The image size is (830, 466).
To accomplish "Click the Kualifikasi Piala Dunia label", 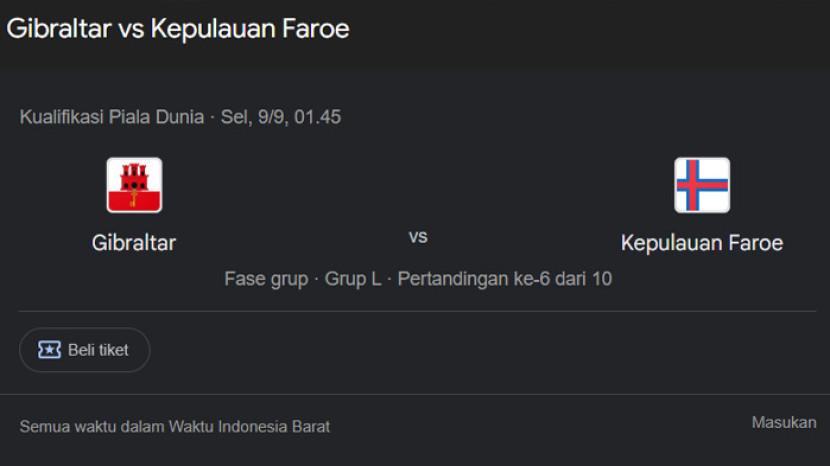I will (x=112, y=117).
